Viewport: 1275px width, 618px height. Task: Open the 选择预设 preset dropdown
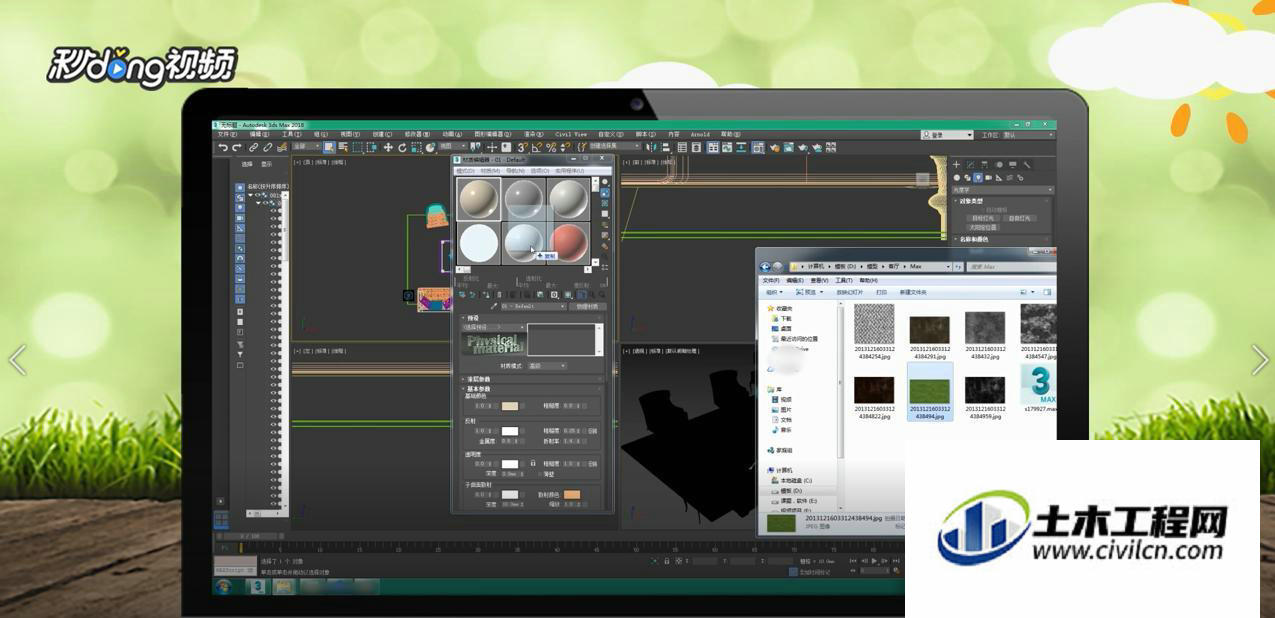click(494, 326)
